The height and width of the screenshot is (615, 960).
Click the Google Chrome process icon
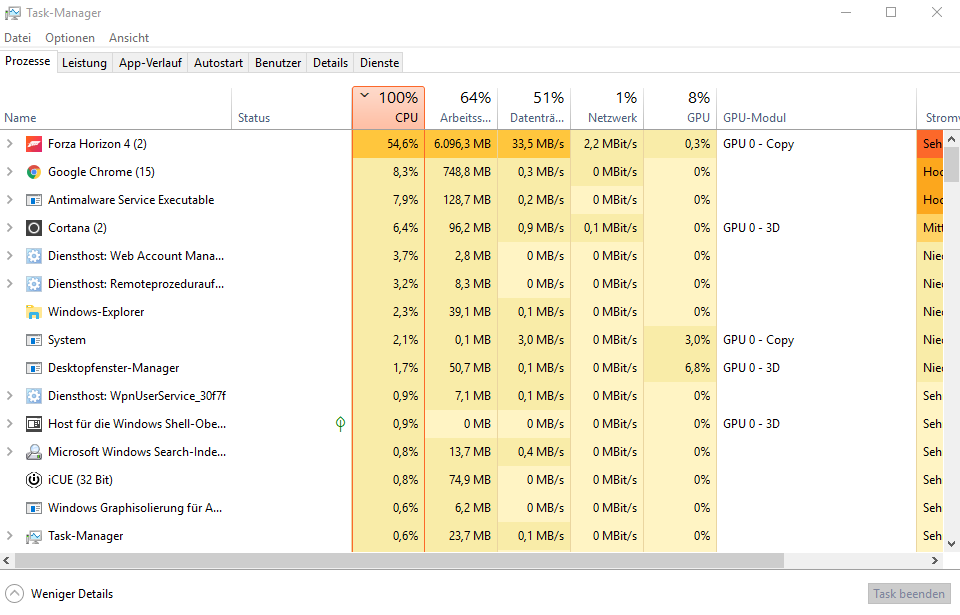(x=34, y=172)
